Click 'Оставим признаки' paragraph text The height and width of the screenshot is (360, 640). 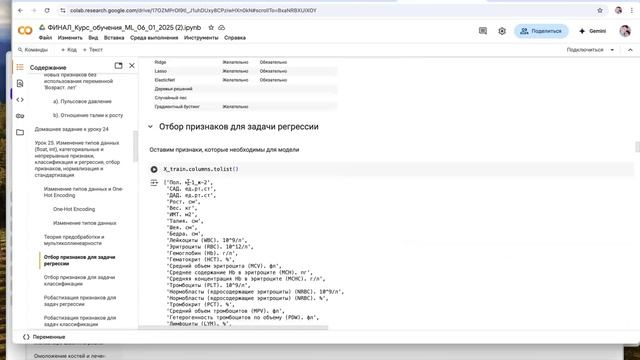pyautogui.click(x=224, y=149)
